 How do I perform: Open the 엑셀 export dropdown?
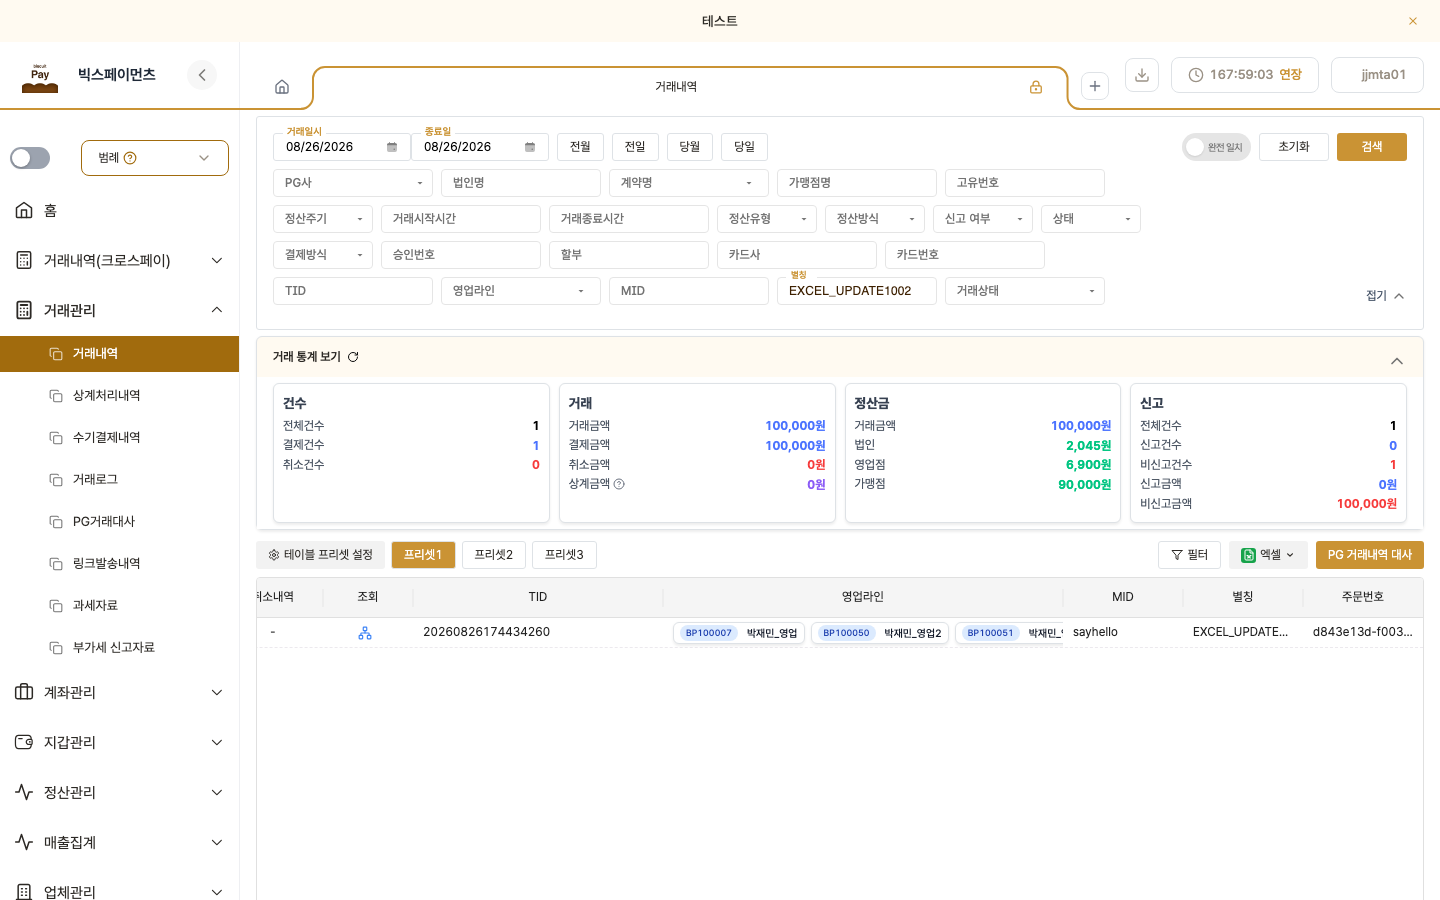1268,555
